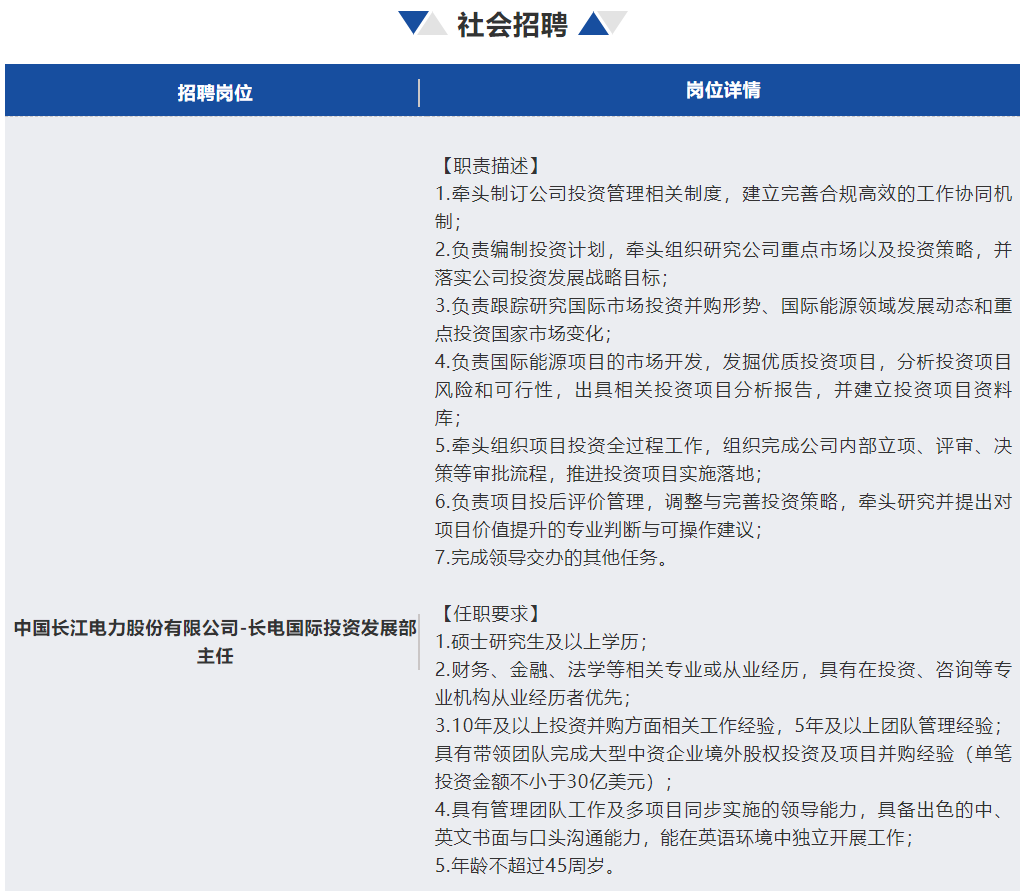1026x891 pixels.
Task: Click line 4.负责国际能源项目的市场开发
Action: point(723,389)
